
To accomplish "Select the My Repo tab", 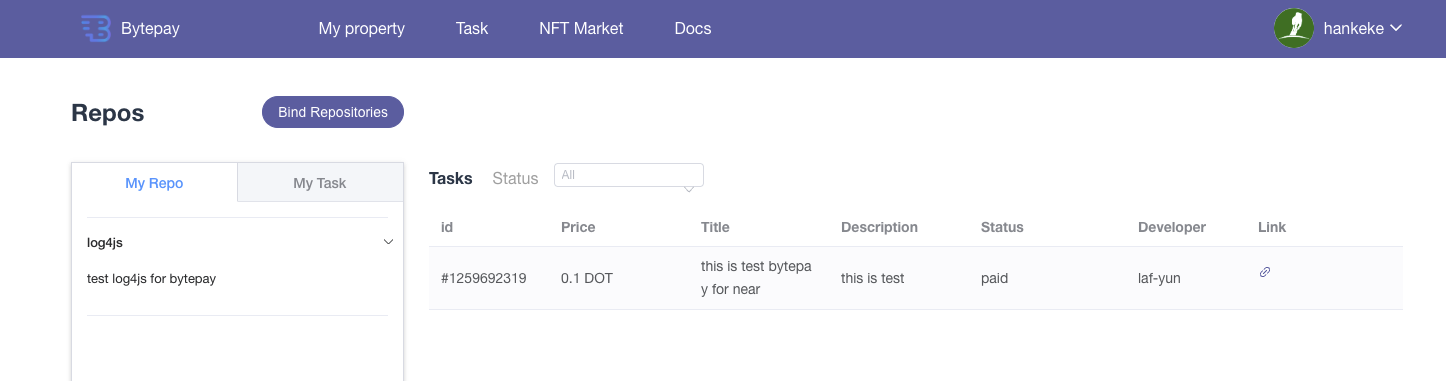I will [154, 183].
